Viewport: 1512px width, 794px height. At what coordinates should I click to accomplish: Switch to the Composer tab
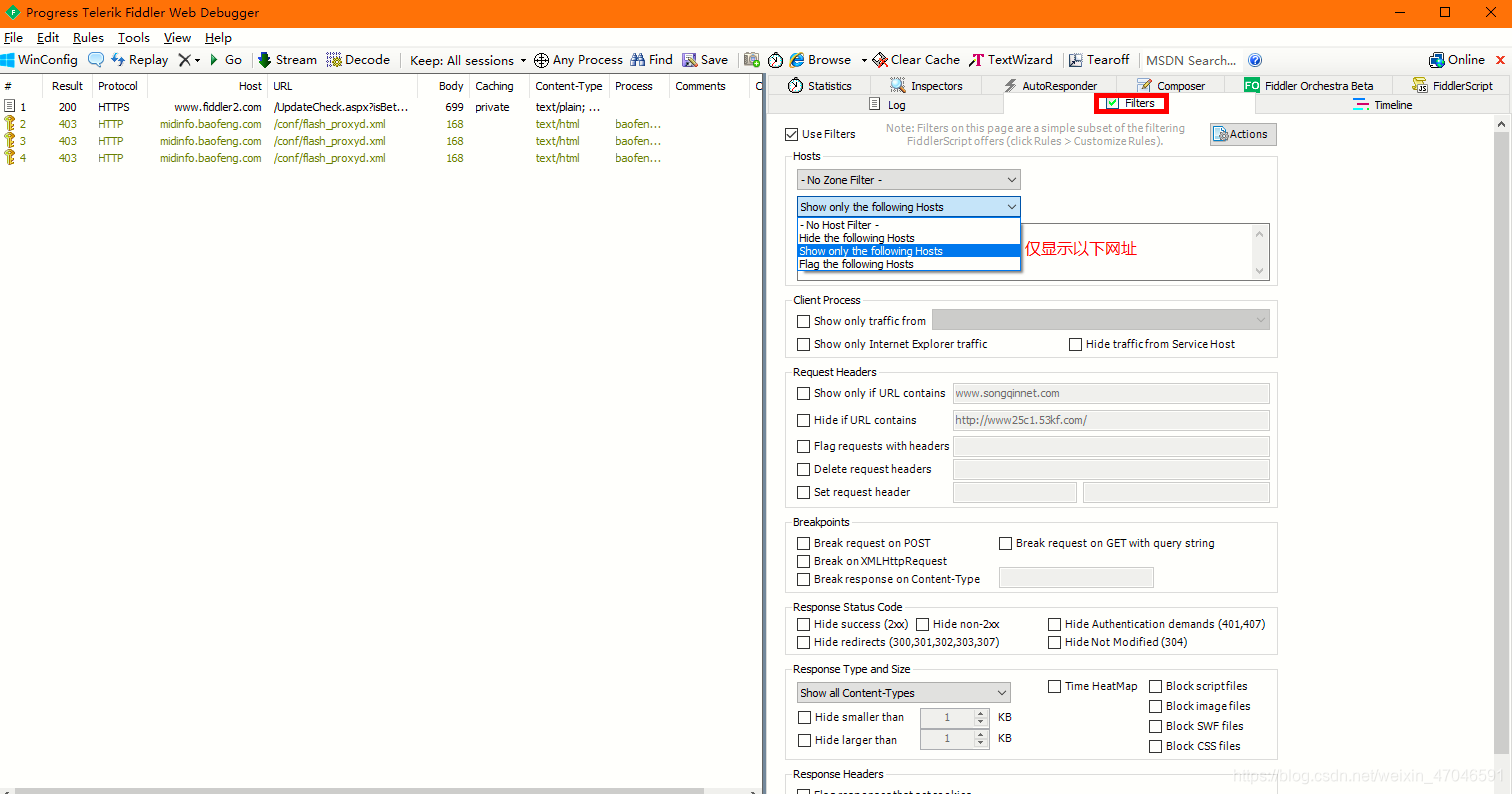coord(1172,86)
